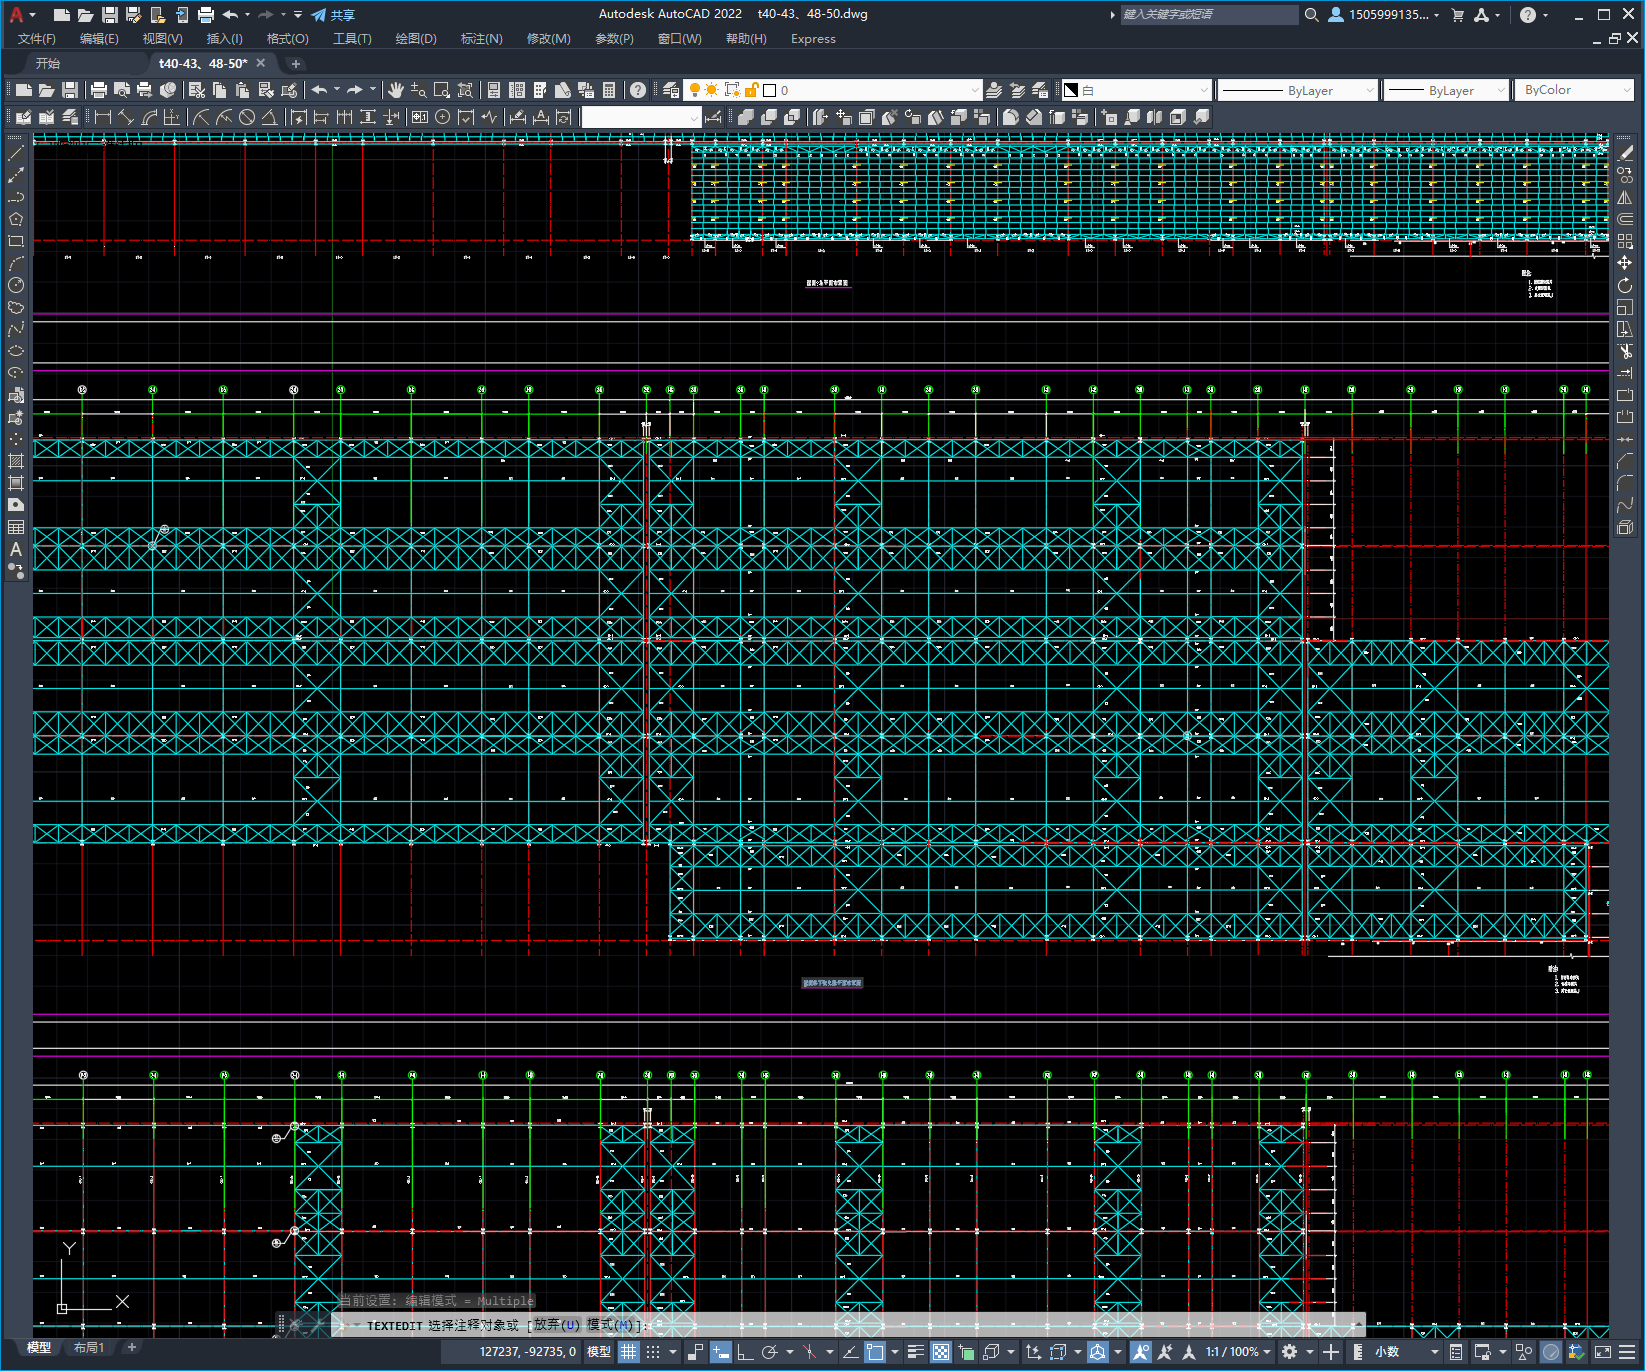This screenshot has width=1645, height=1371.
Task: Click the Help question mark icon in toolbar
Action: click(638, 90)
